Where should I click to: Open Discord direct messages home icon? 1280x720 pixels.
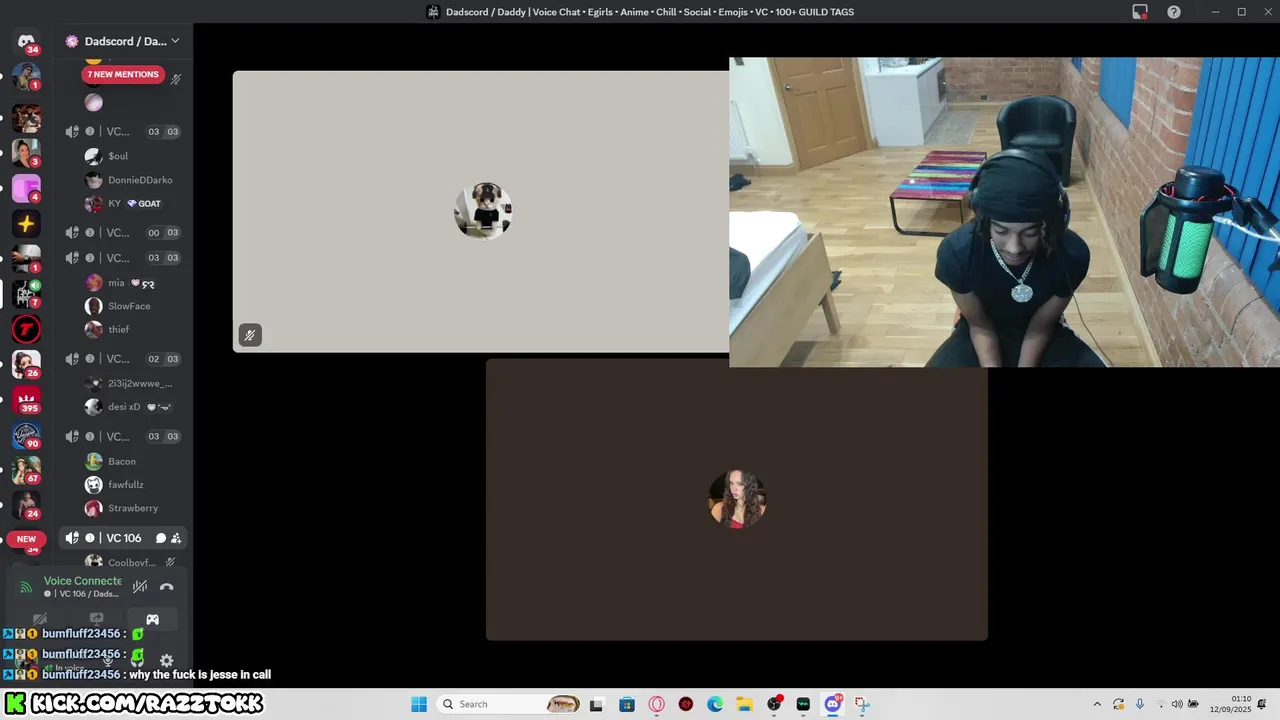[26, 41]
